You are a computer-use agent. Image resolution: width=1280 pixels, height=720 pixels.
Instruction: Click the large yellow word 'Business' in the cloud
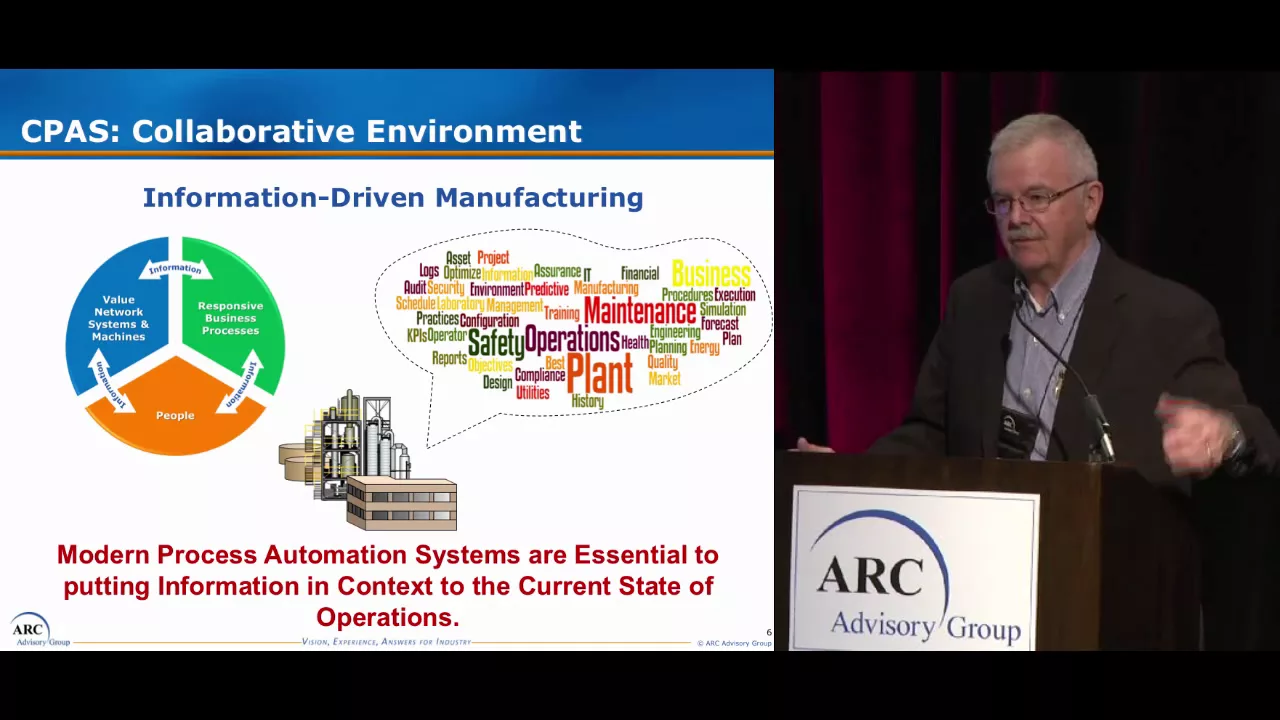712,274
